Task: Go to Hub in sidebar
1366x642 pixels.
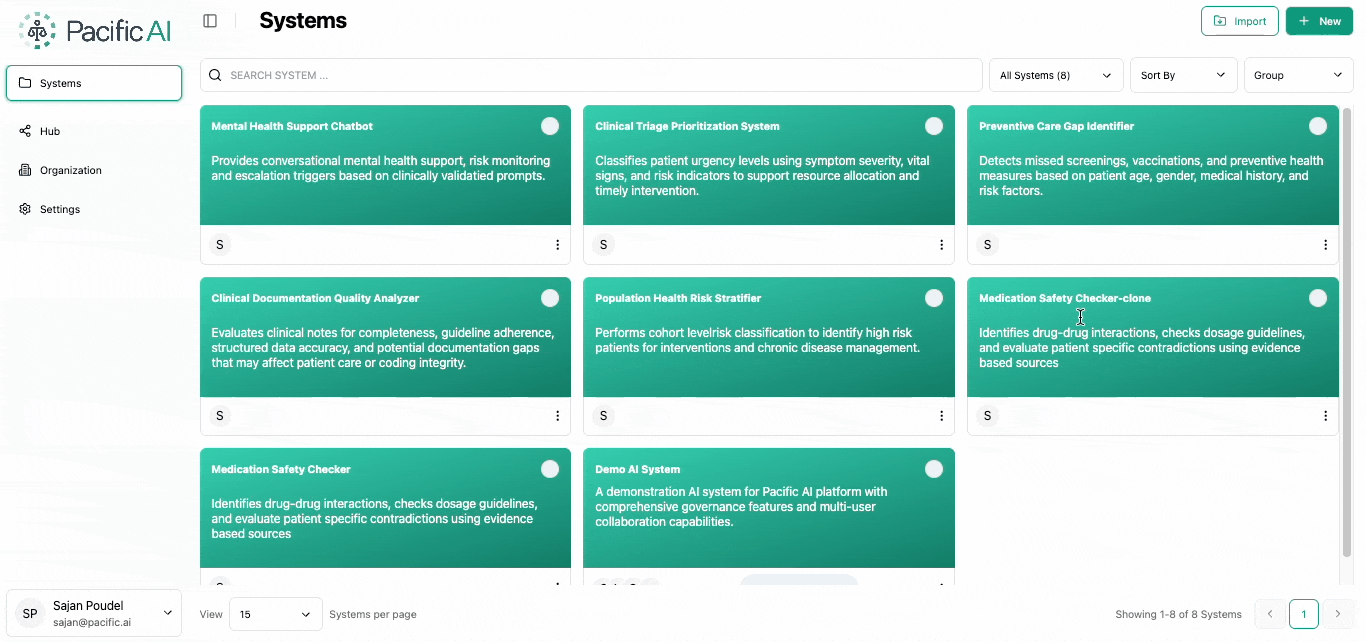Action: 50,131
